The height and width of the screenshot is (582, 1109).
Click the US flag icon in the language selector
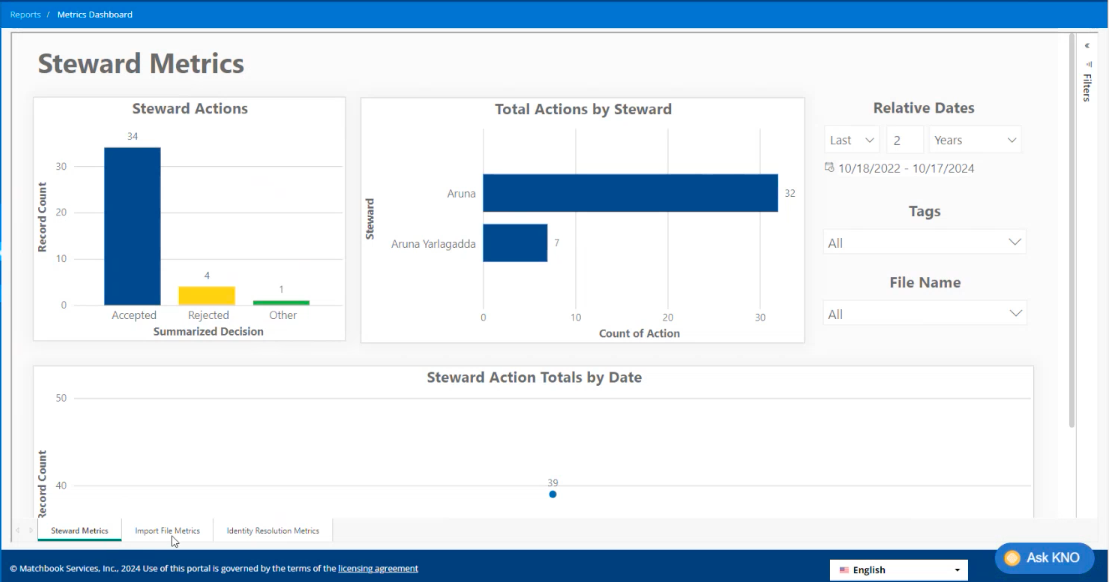[844, 570]
